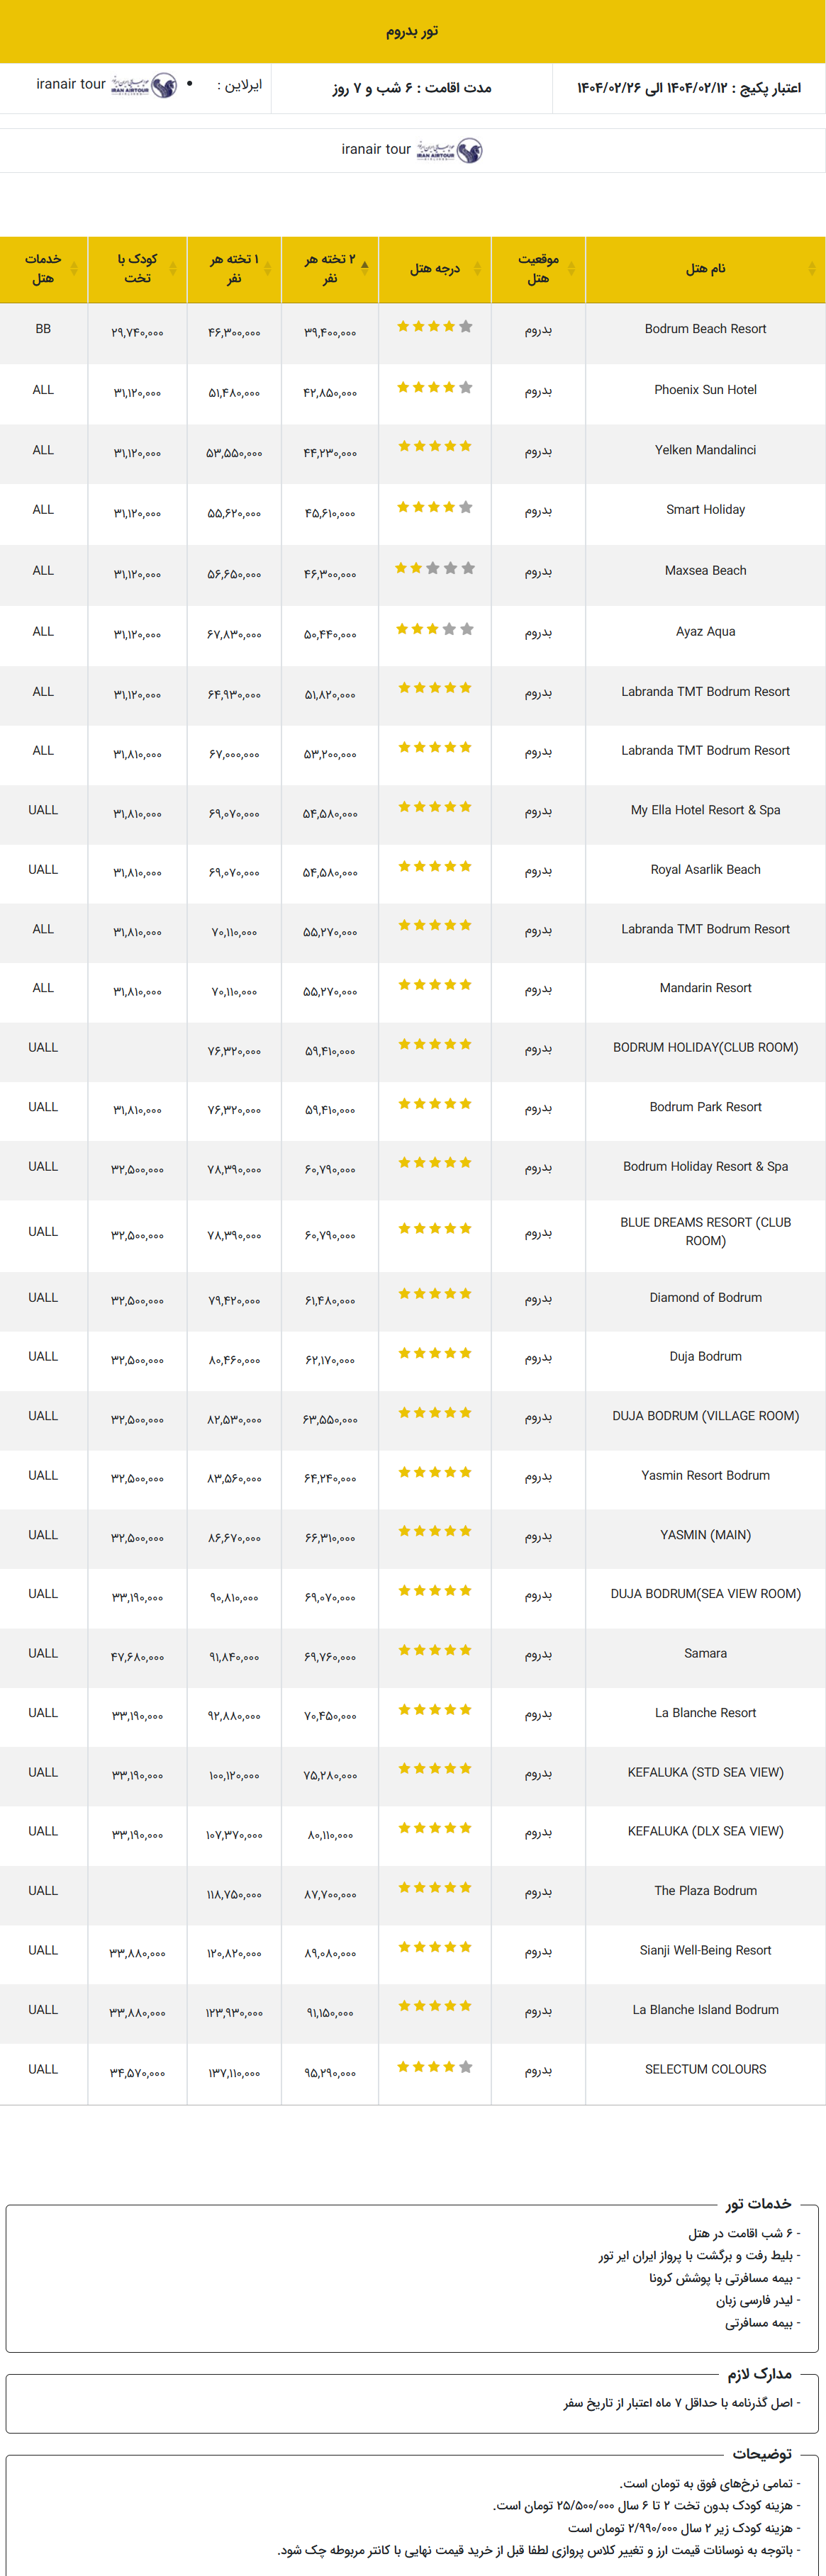Click the خدمات تور section heading
Screen dimensions: 826x2576
759,2203
